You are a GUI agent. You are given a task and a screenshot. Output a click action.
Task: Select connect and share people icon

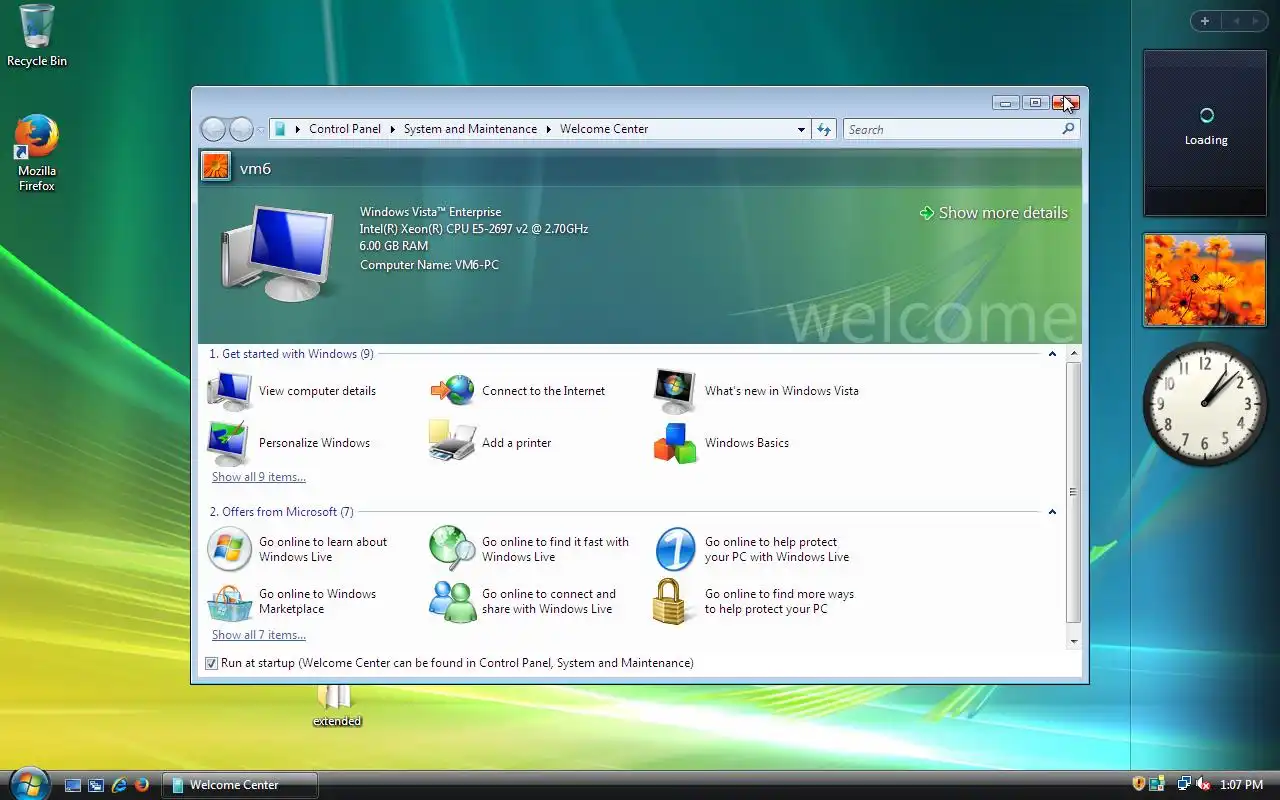point(453,602)
